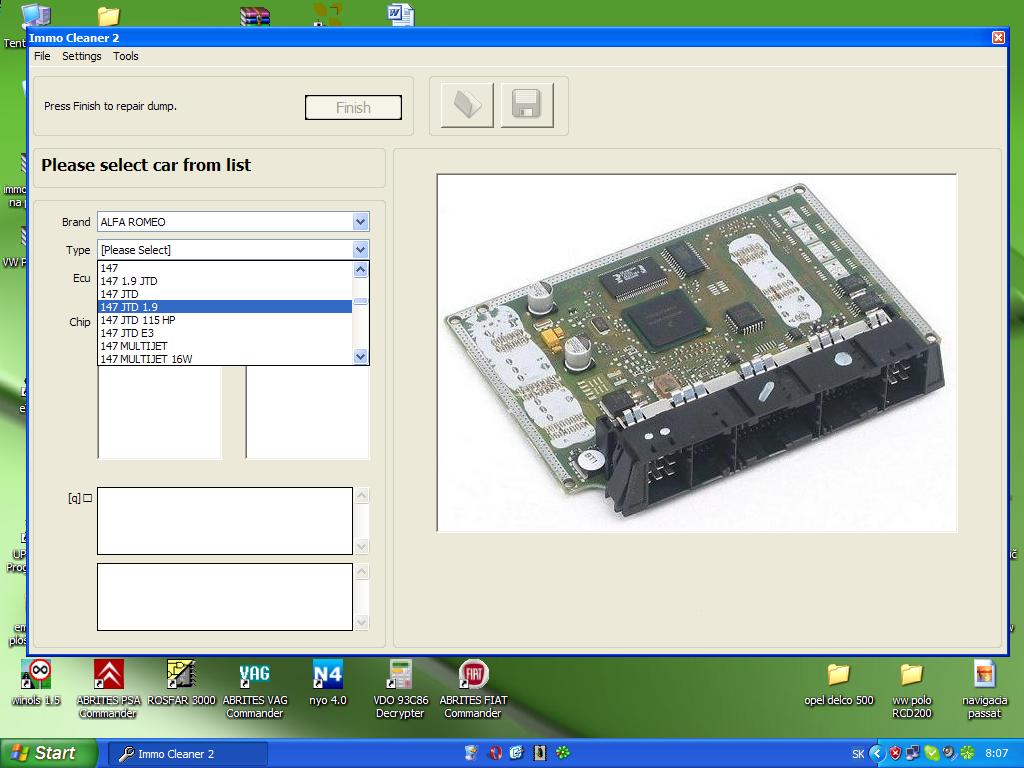
Task: Open the Brand dropdown showing ALFA ROMEO
Action: [233, 222]
